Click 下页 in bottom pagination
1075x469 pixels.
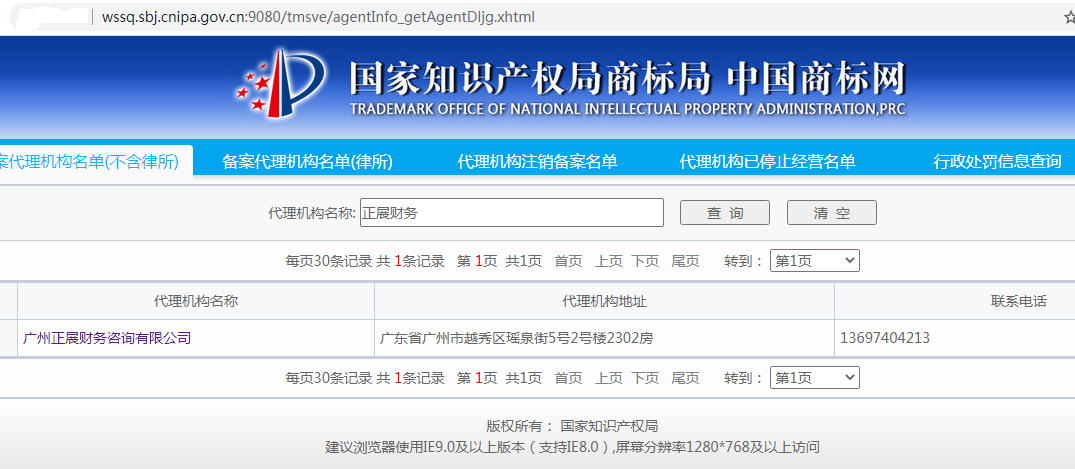645,378
